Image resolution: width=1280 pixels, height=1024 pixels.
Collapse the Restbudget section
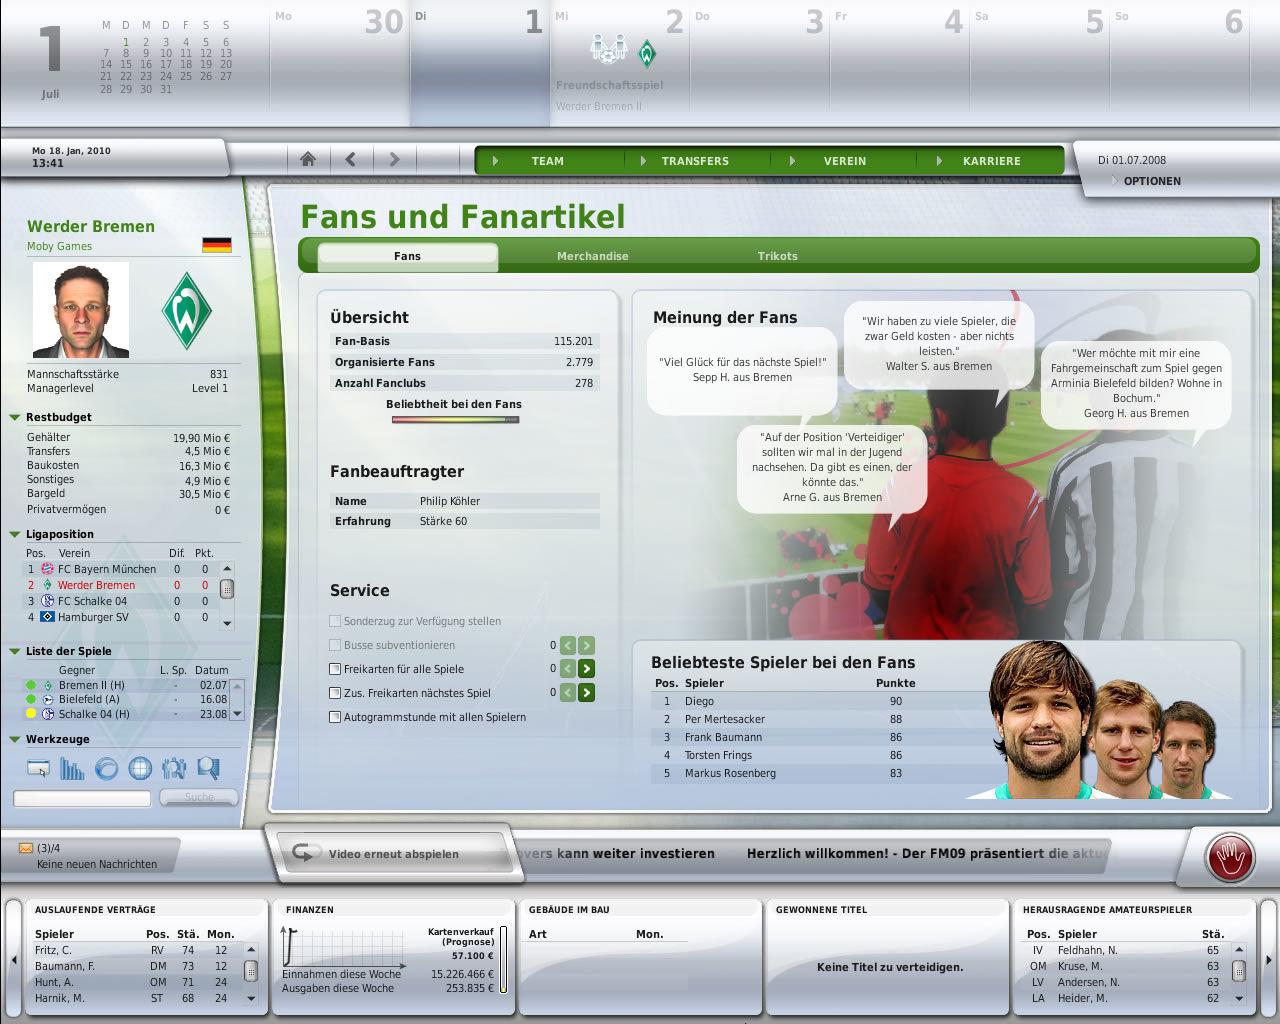[x=15, y=417]
